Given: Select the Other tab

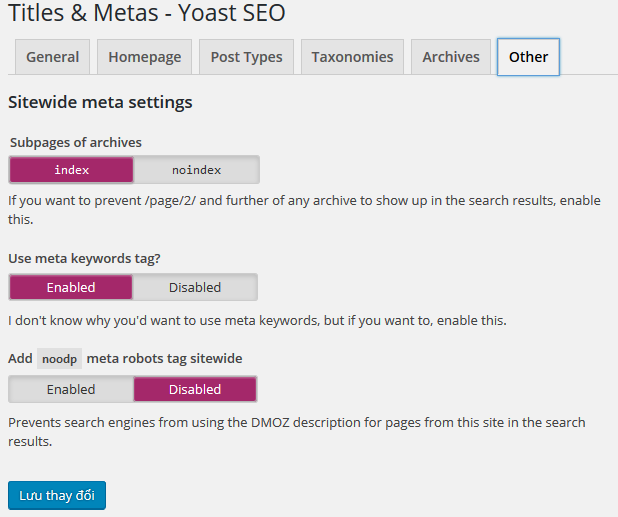Looking at the screenshot, I should pyautogui.click(x=528, y=57).
